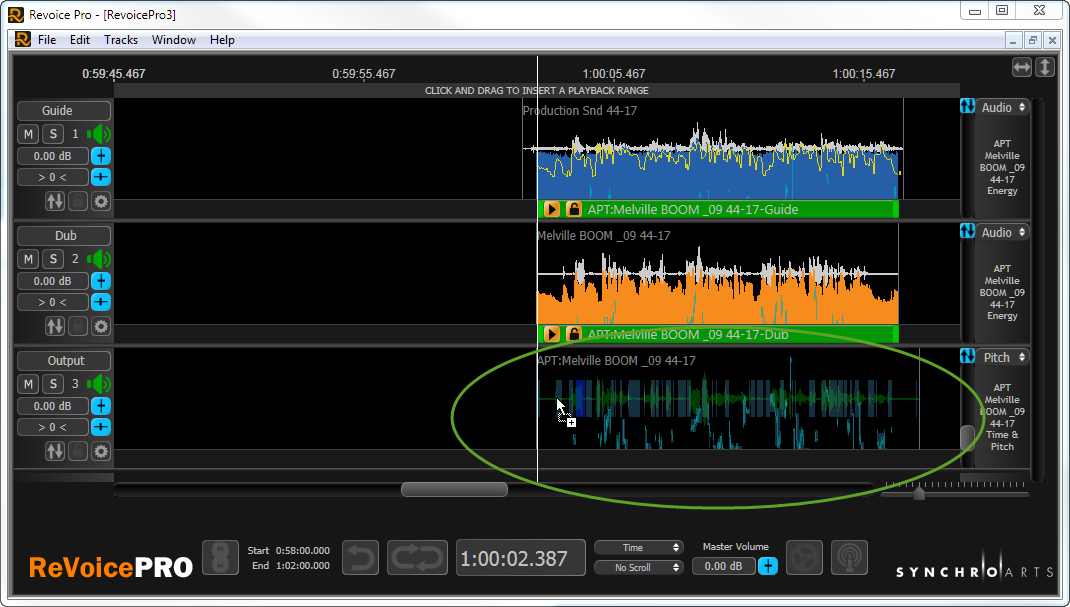Click the horizontal zoom-to-fit arrows icon
The image size is (1070, 607).
[1021, 67]
